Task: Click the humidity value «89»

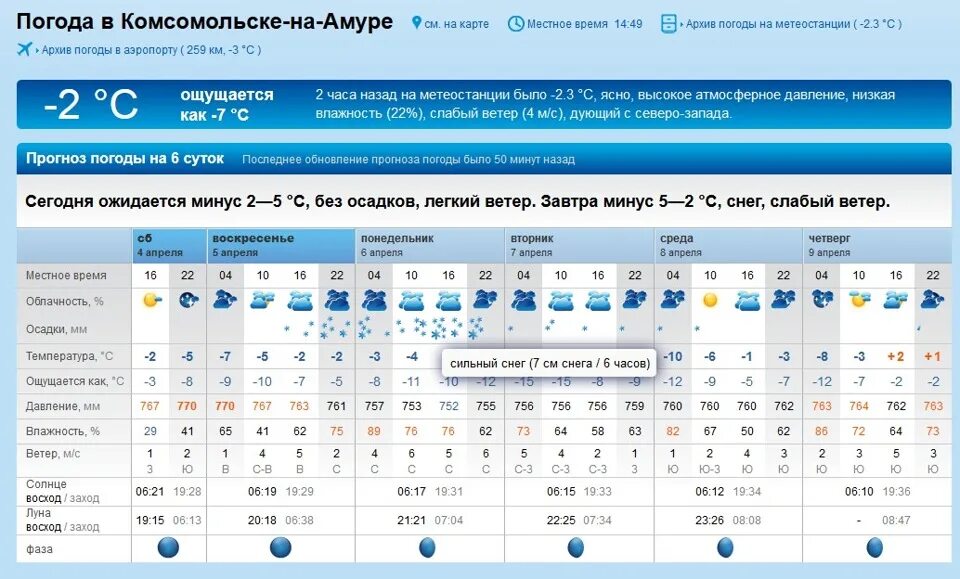Action: tap(374, 431)
